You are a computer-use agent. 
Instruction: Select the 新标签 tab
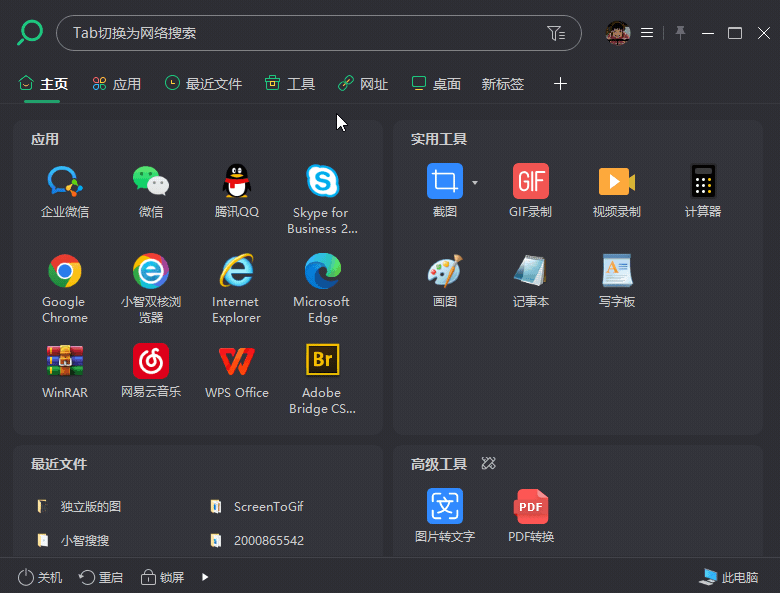(503, 84)
